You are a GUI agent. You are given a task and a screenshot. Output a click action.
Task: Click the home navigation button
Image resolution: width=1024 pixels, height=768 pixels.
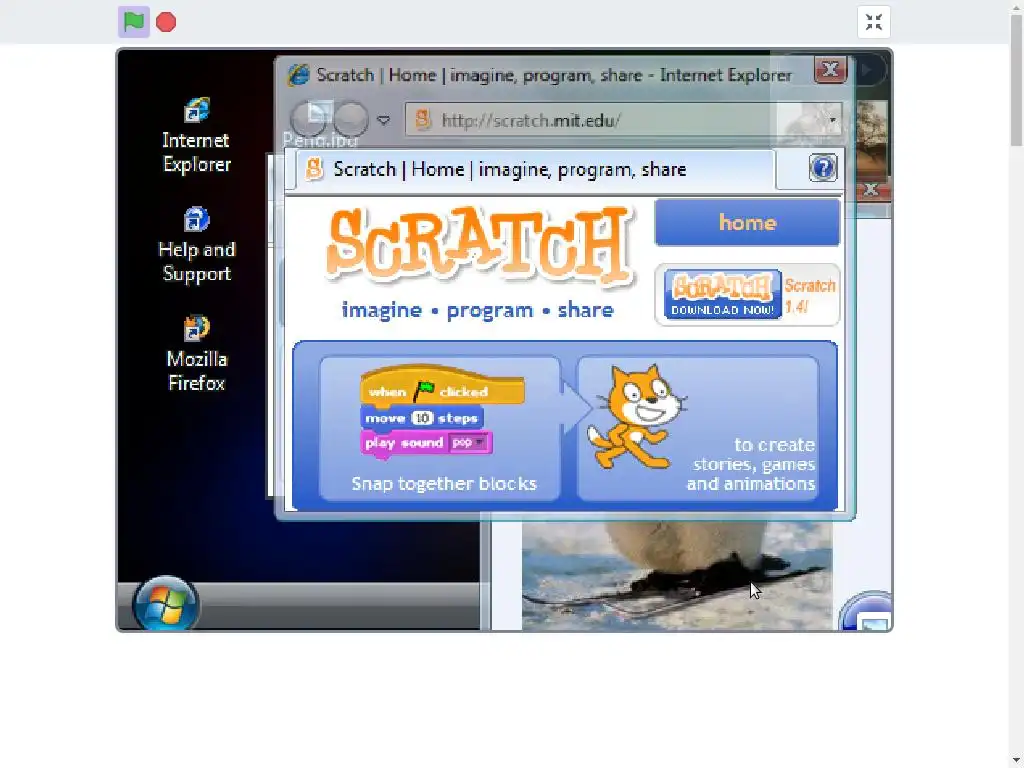747,223
